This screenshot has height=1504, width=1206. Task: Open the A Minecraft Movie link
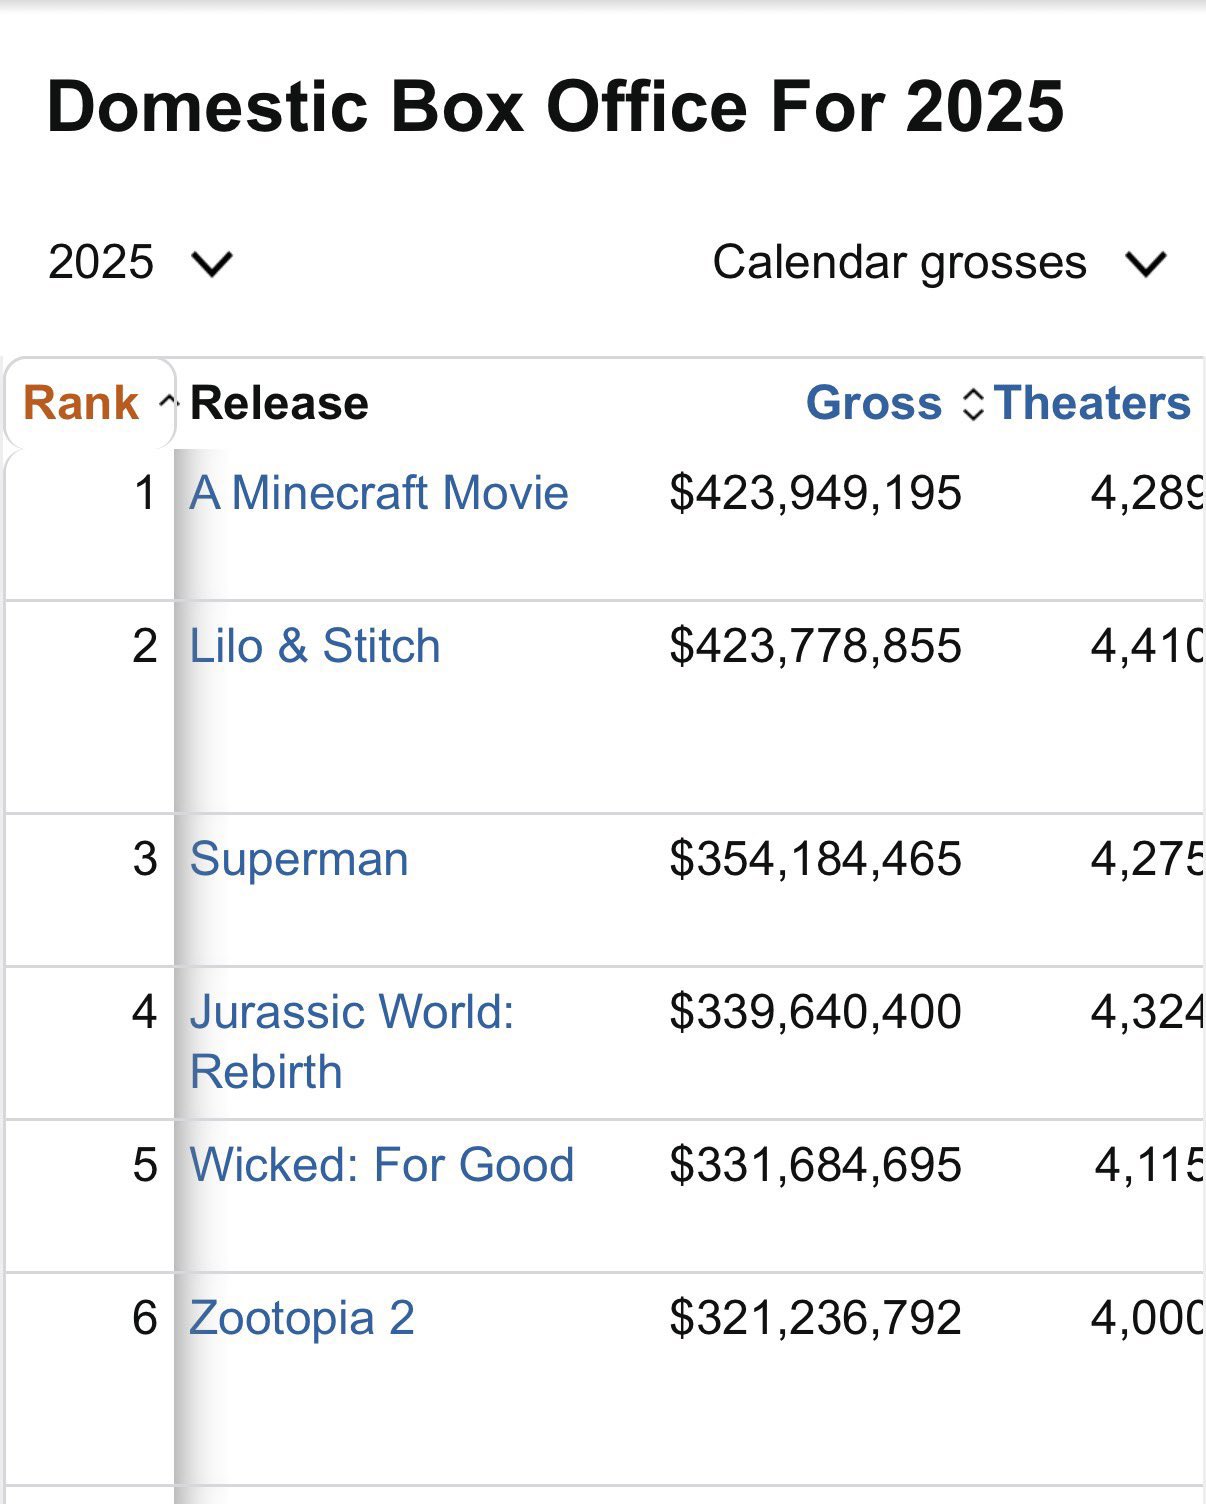[379, 493]
